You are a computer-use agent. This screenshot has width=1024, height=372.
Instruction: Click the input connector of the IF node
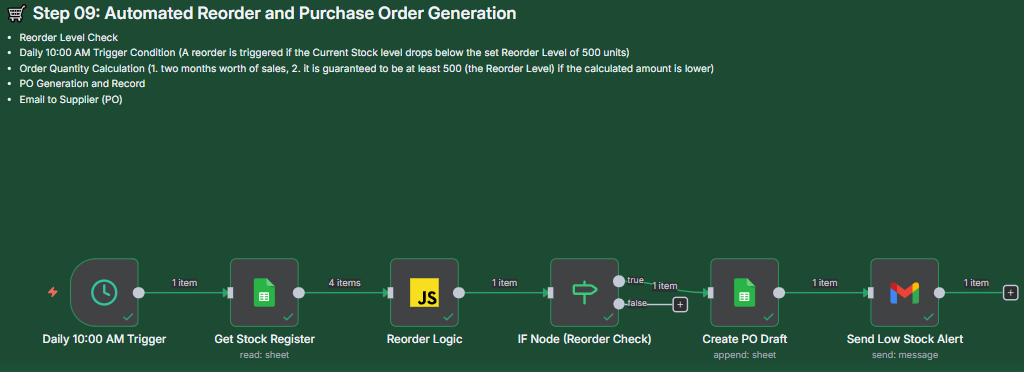point(551,293)
